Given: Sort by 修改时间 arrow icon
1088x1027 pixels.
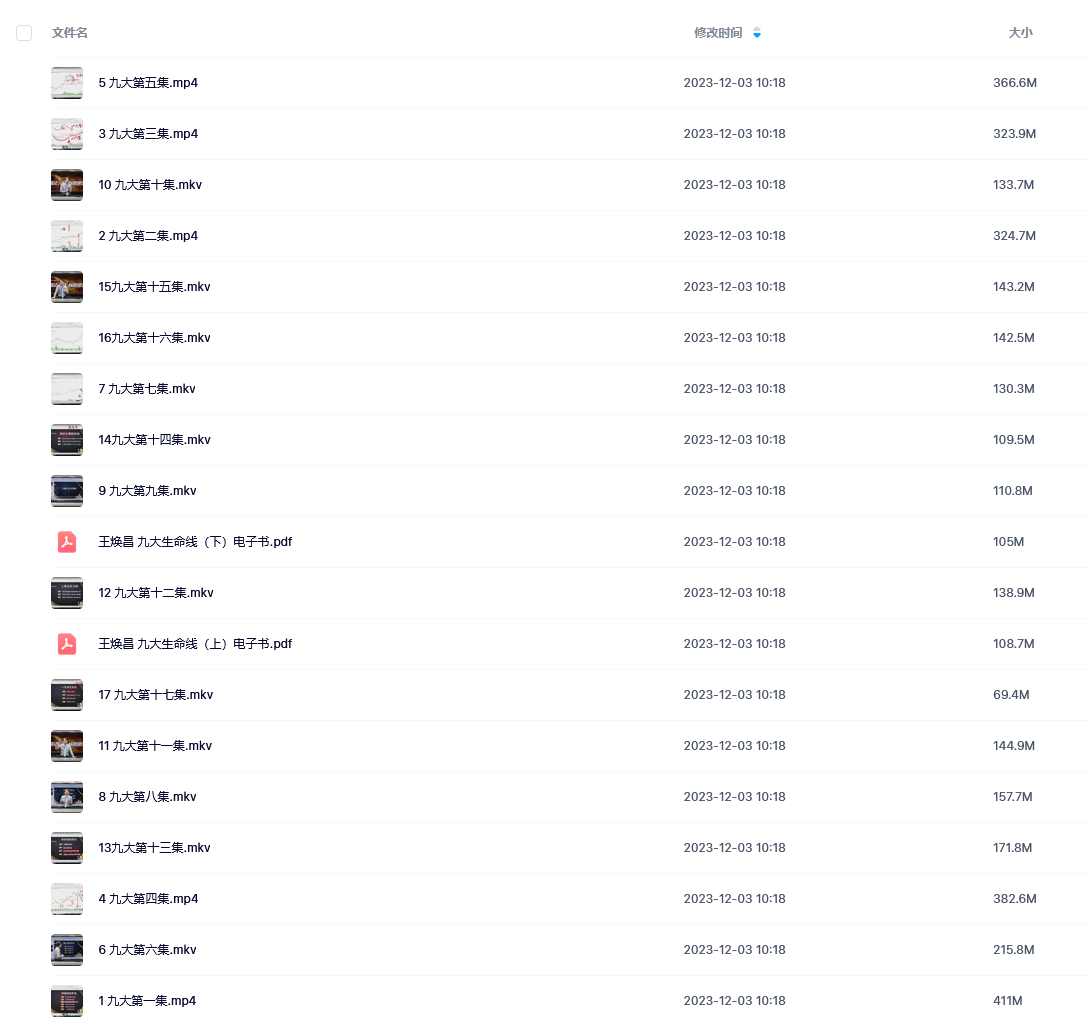Looking at the screenshot, I should coord(757,33).
